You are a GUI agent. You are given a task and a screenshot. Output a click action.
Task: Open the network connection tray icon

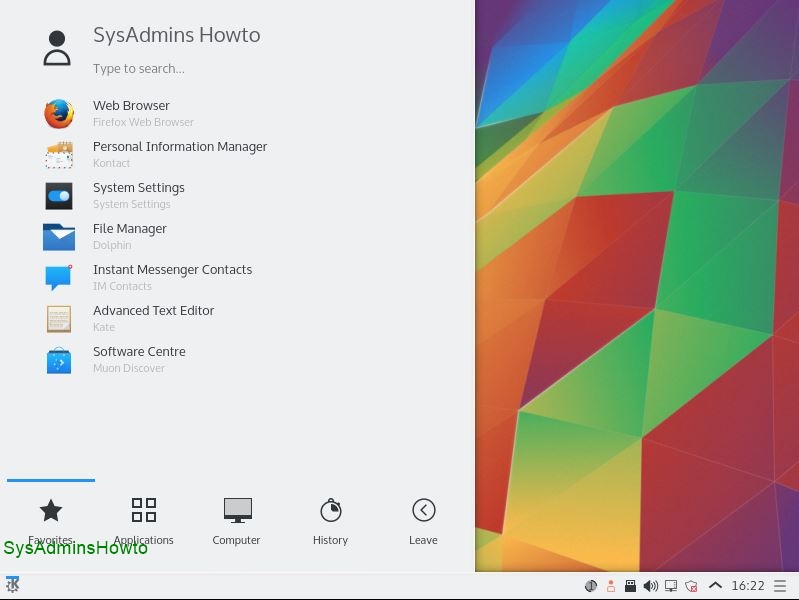[671, 586]
